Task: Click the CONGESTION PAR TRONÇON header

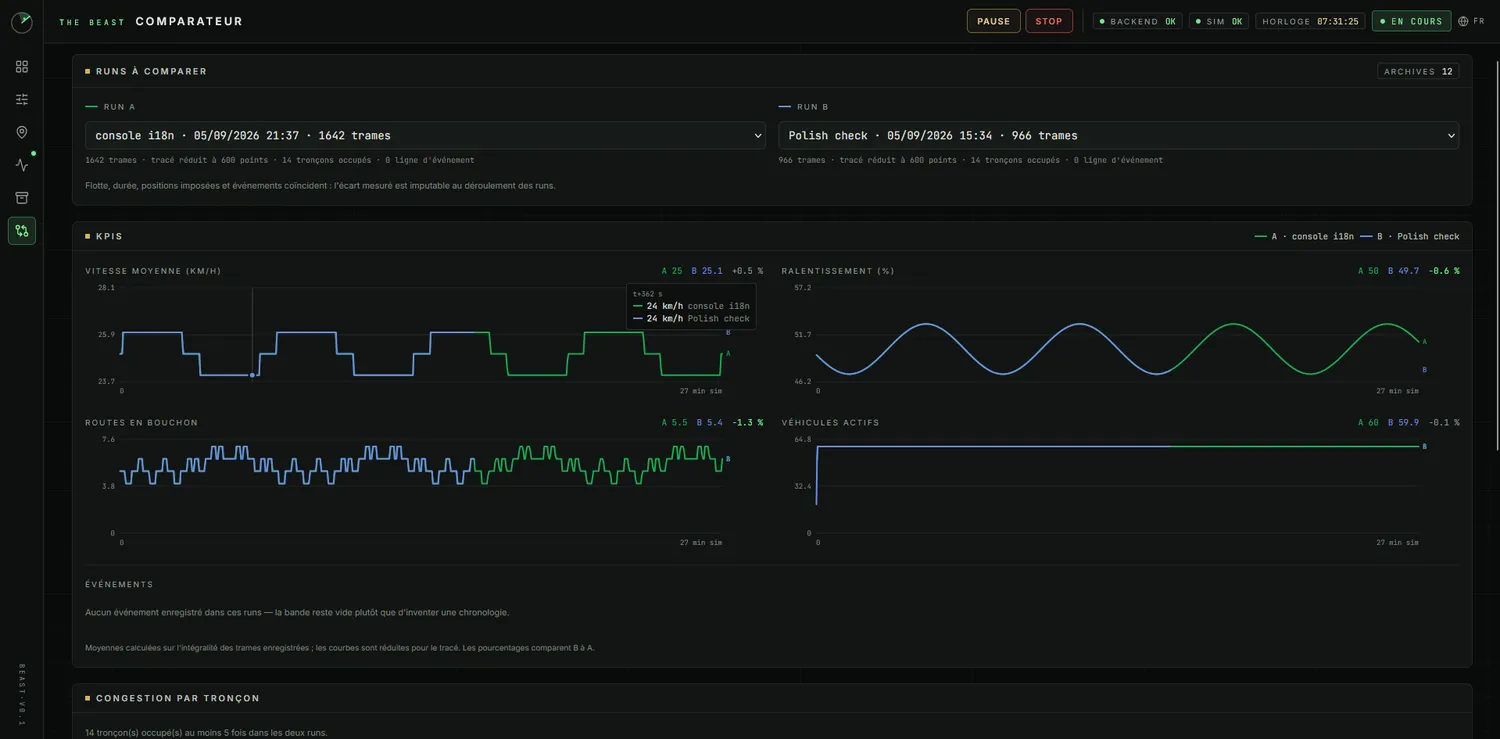Action: (x=178, y=698)
